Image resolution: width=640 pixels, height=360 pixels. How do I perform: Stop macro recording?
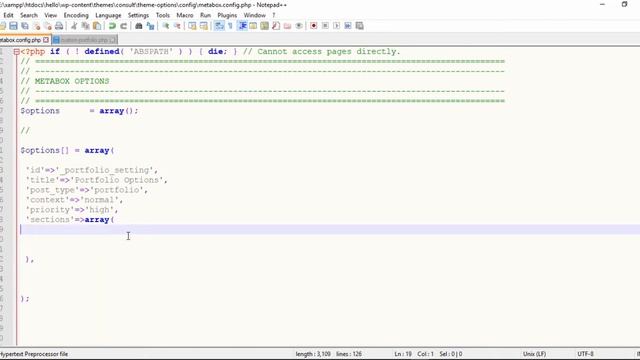tap(325, 26)
